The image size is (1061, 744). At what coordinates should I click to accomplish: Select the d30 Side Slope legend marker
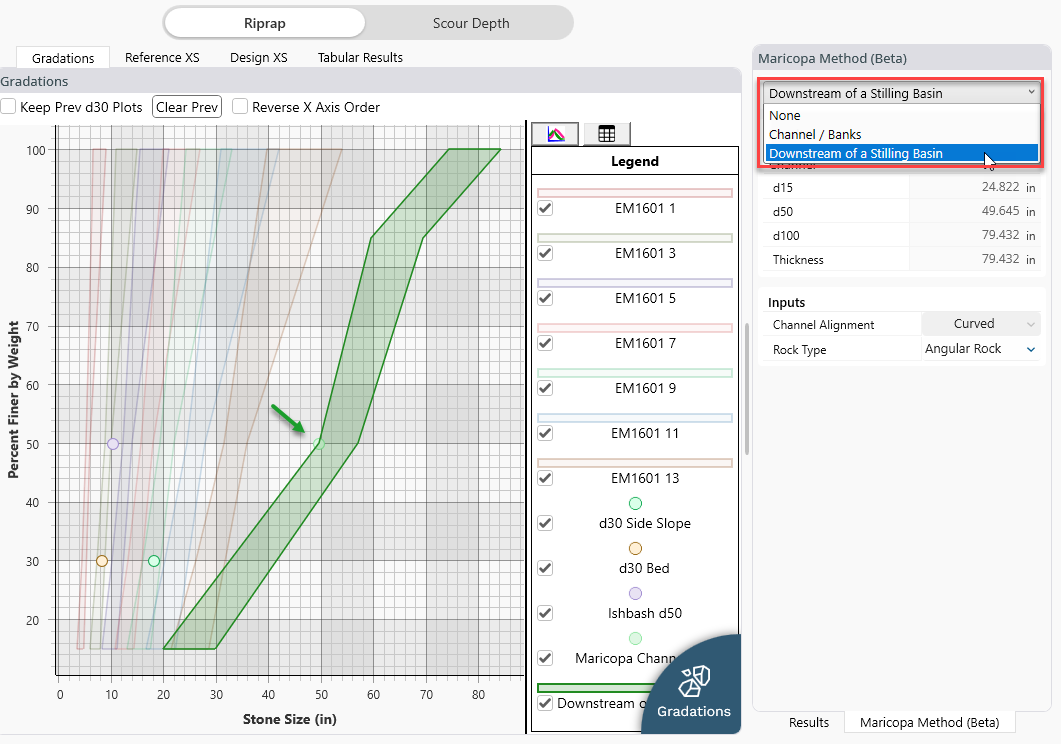pos(635,503)
